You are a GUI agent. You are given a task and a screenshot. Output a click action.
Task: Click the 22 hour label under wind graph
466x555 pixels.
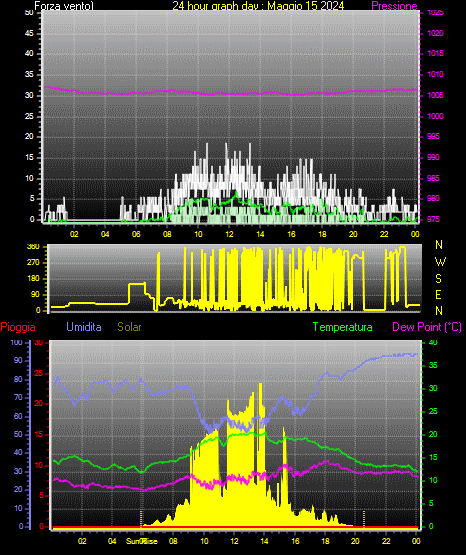point(384,234)
